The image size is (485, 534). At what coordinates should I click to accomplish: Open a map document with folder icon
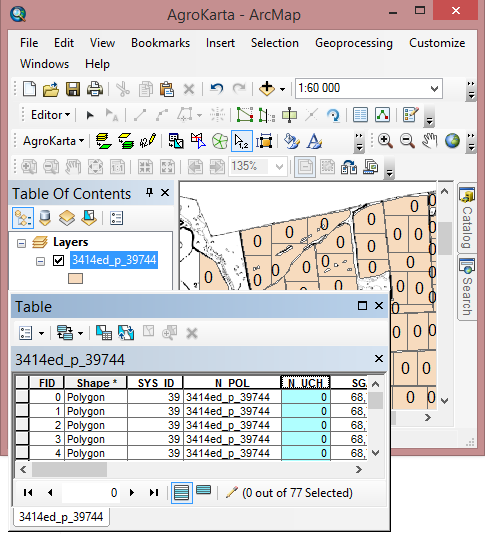coord(51,89)
